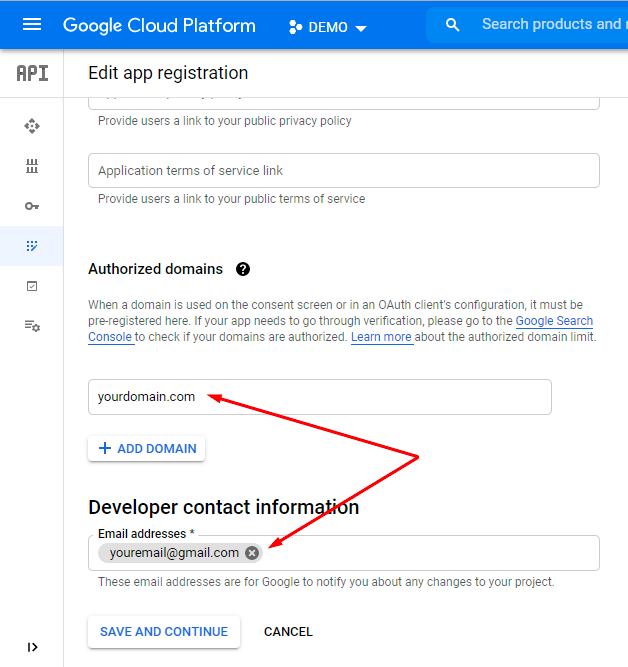Image resolution: width=628 pixels, height=667 pixels.
Task: Open the Page usage agreements sidebar icon
Action: pos(32,326)
